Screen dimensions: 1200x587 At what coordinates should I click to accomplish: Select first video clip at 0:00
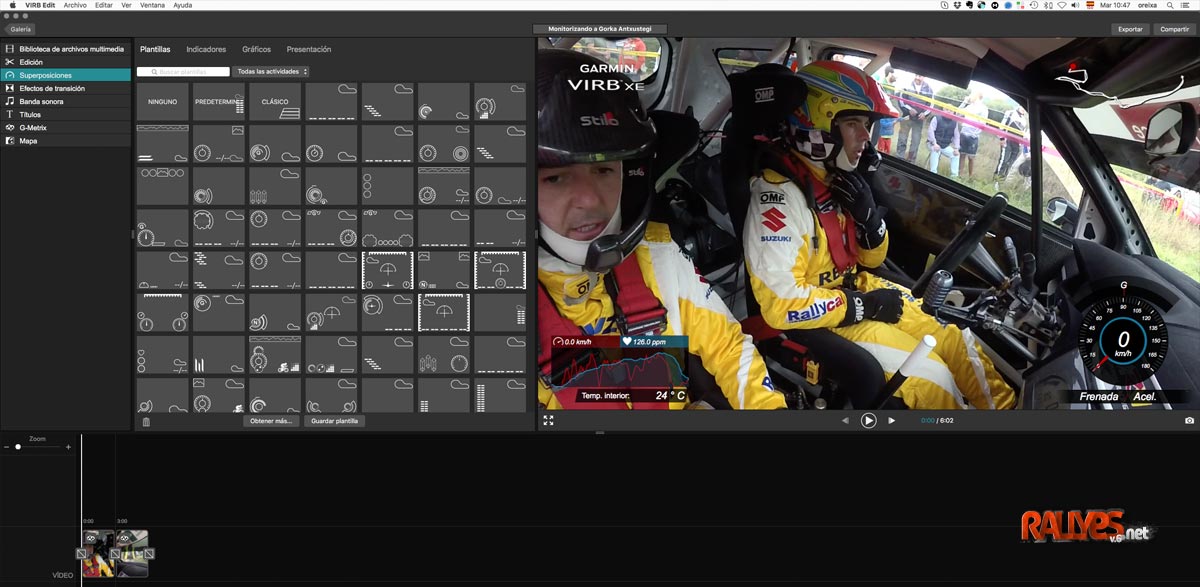click(98, 553)
